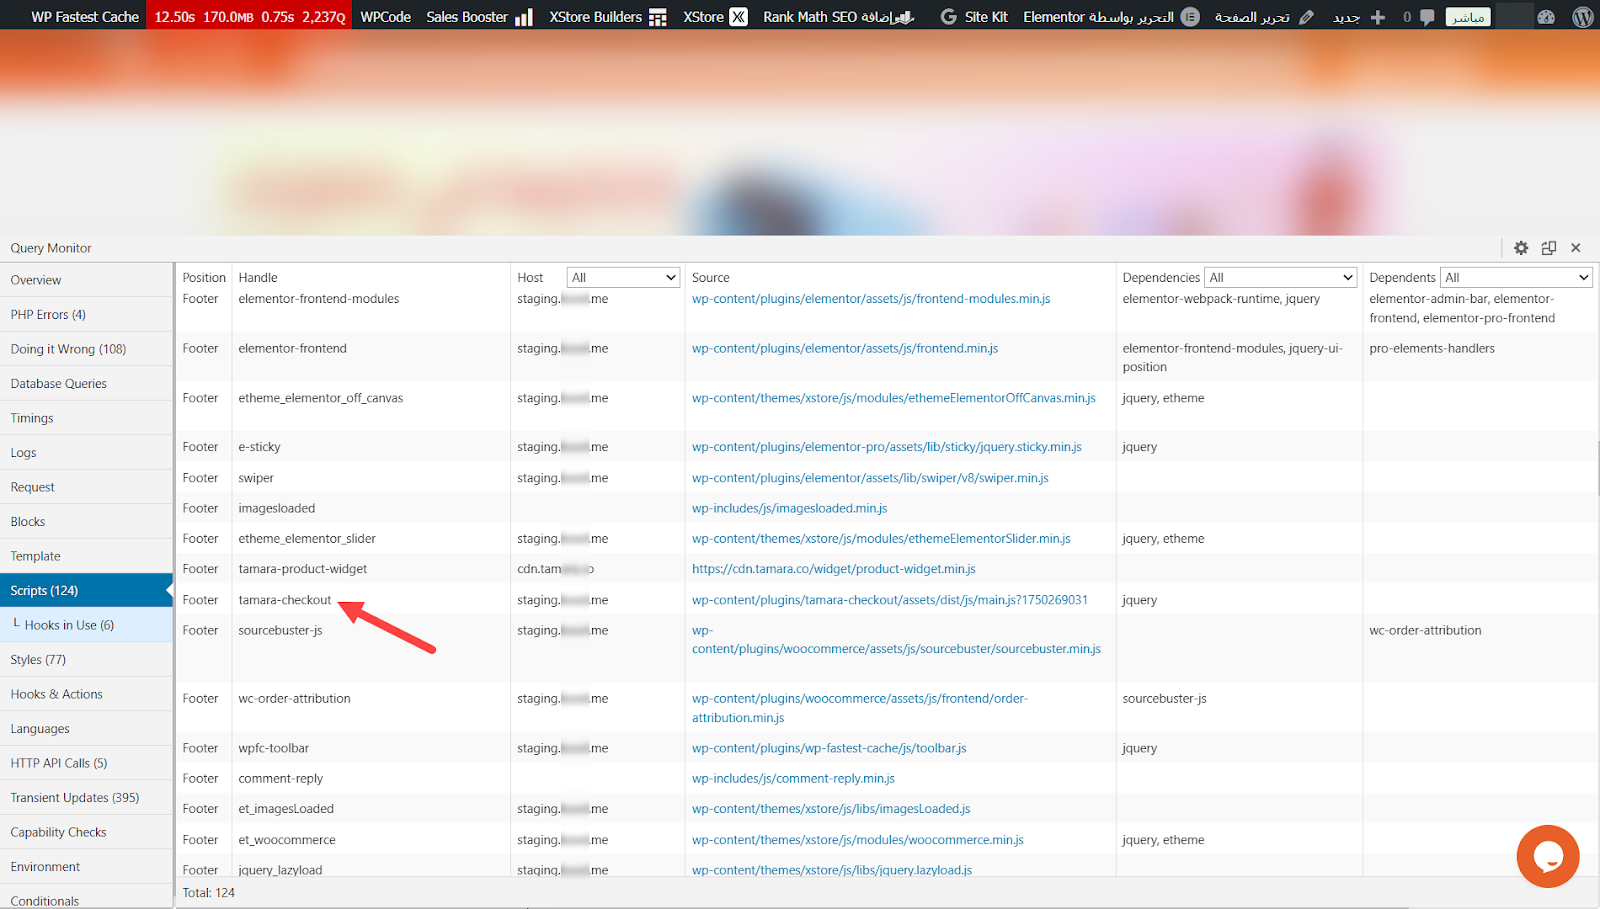Click the Query Monitor red stats summary
Image resolution: width=1600 pixels, height=909 pixels.
tap(249, 17)
